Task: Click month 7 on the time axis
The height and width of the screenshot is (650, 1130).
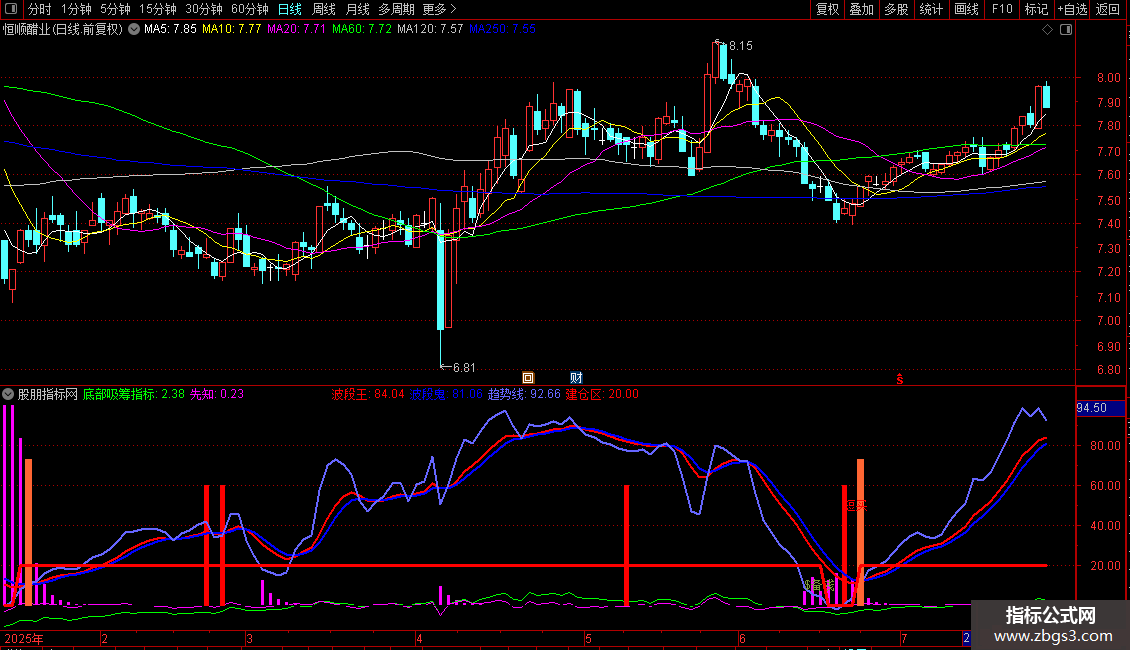Action: coord(904,638)
